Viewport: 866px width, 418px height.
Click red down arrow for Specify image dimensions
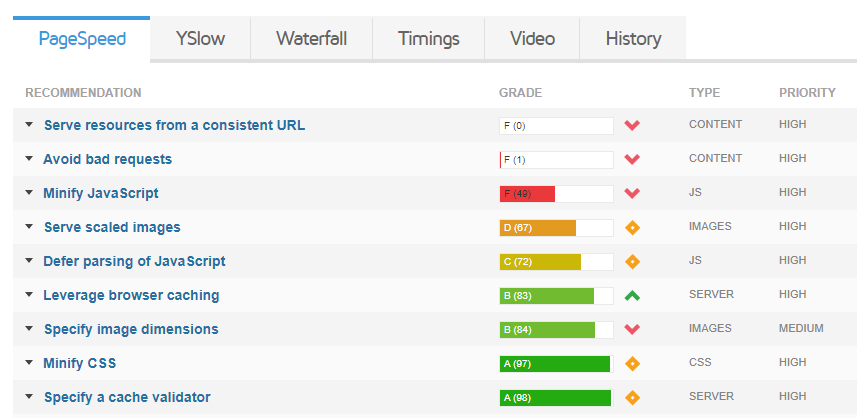click(x=631, y=329)
